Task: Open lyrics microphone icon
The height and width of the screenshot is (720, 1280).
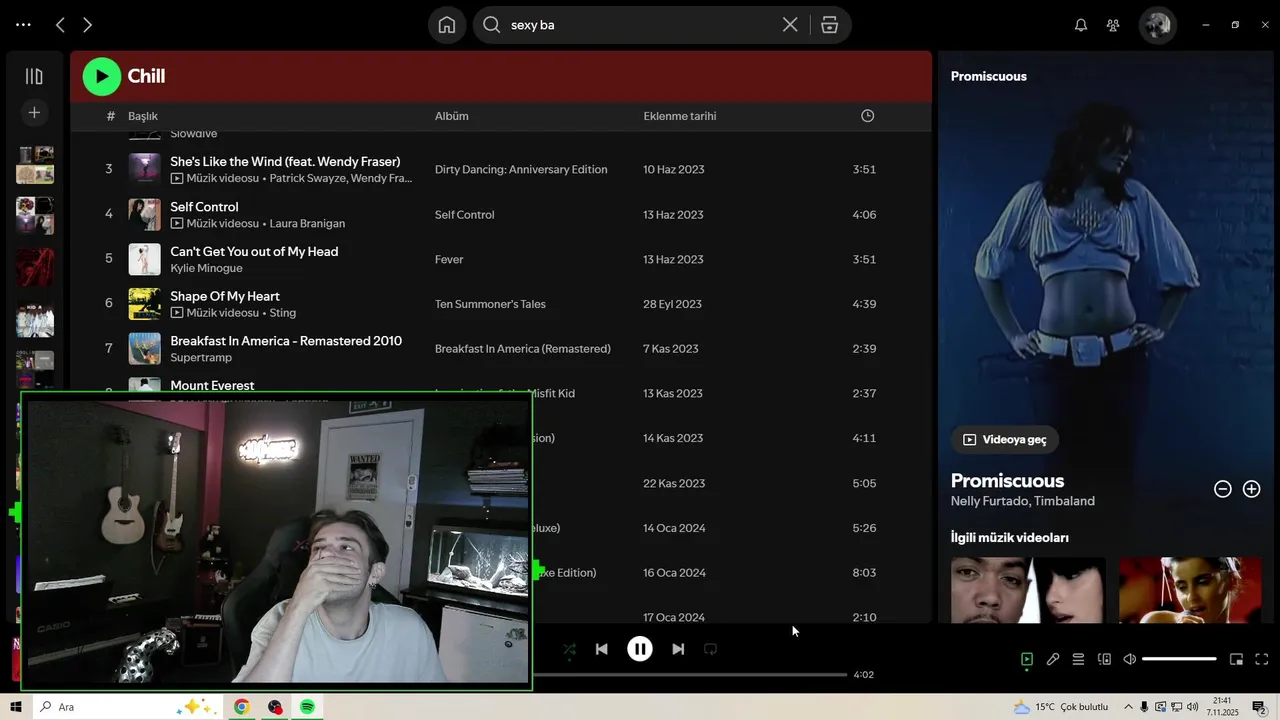Action: point(1053,659)
